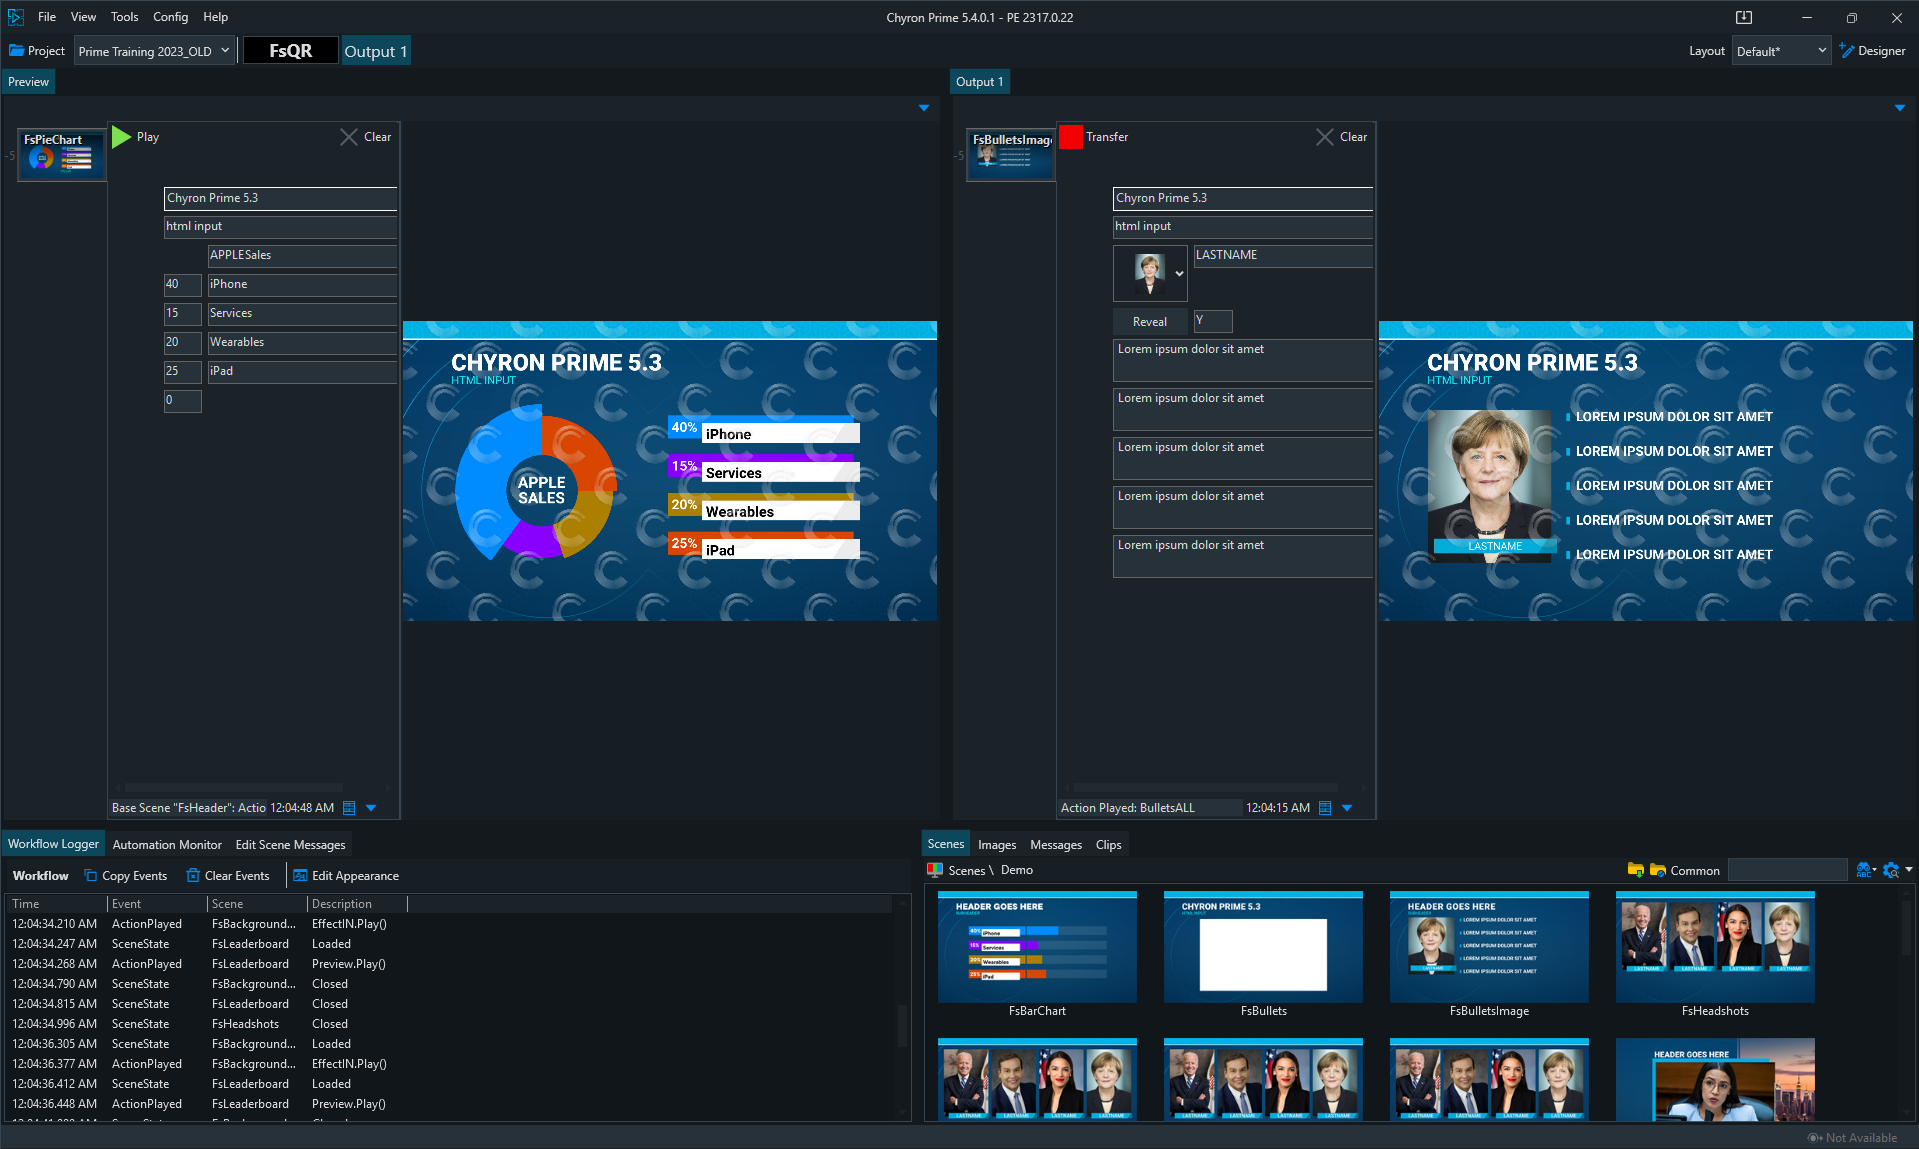Viewport: 1919px width, 1149px height.
Task: Click the Wearables label input field
Action: [302, 343]
